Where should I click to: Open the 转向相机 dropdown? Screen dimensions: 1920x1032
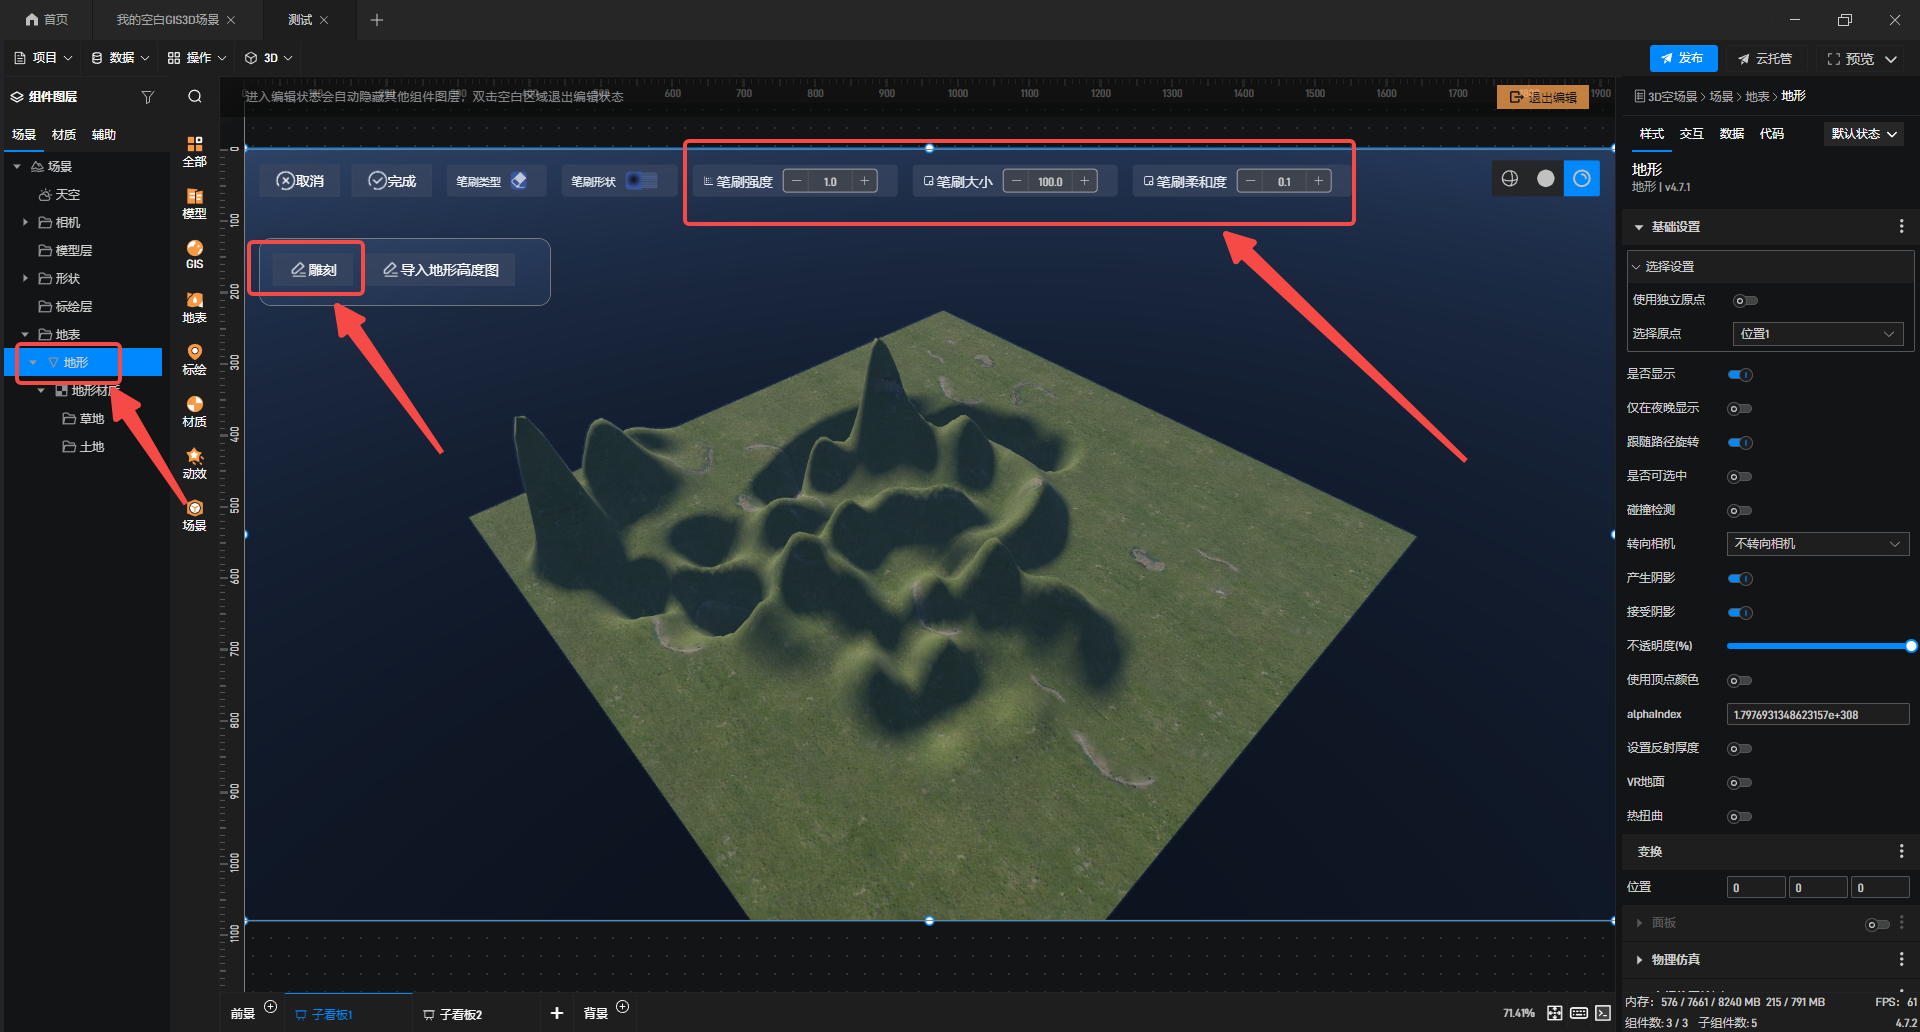tap(1817, 544)
